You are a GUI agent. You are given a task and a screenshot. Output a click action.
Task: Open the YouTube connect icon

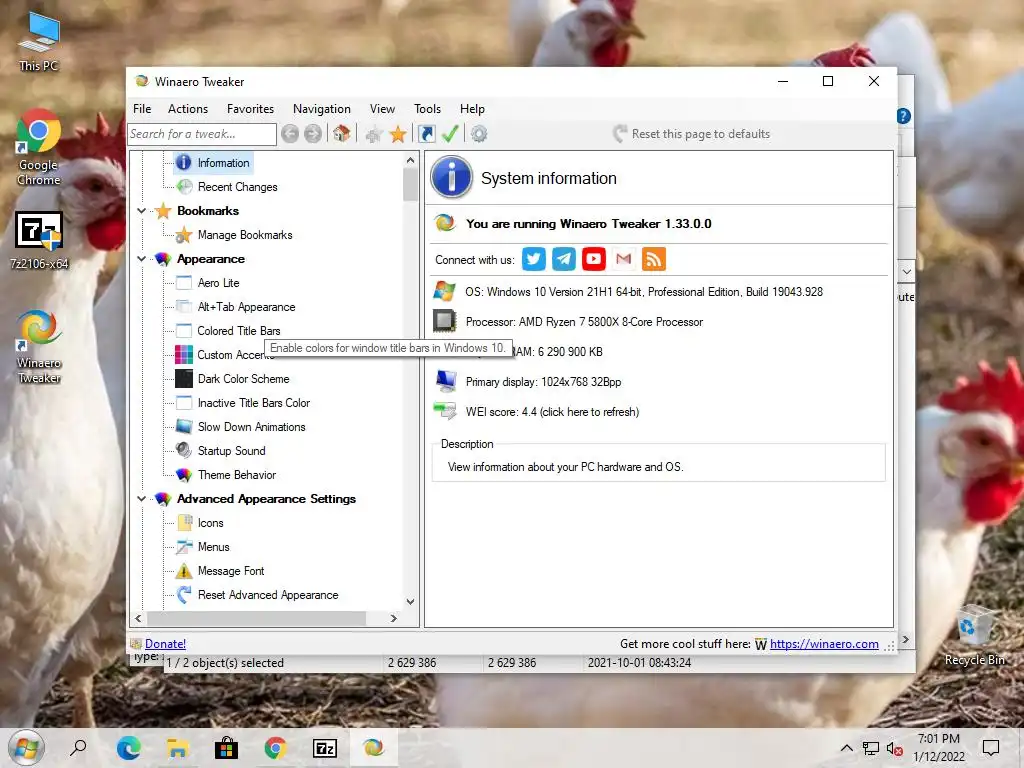pyautogui.click(x=594, y=259)
